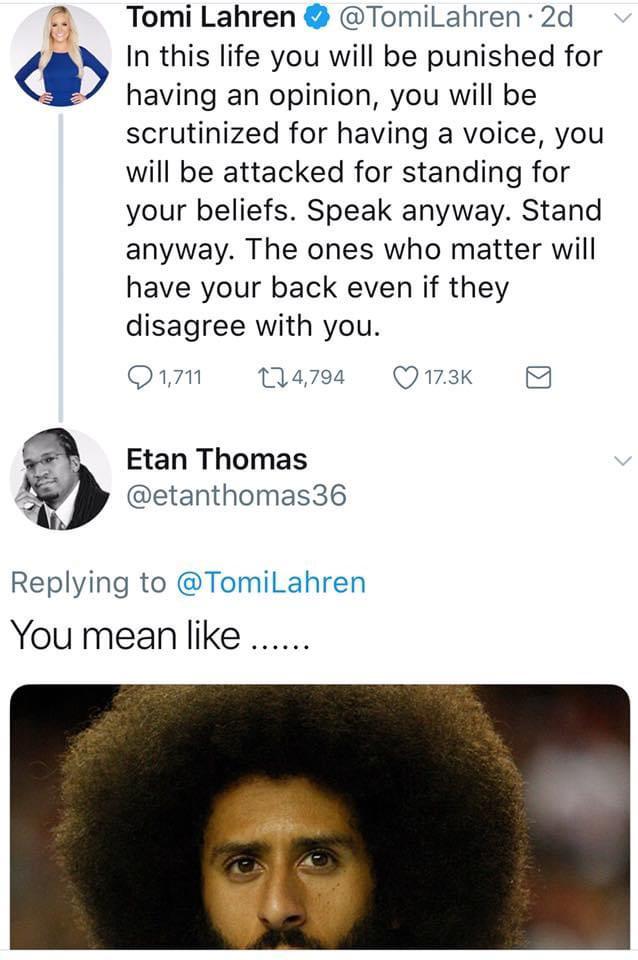The image size is (638, 960).
Task: Click the Etan Thomas display name
Action: [217, 459]
